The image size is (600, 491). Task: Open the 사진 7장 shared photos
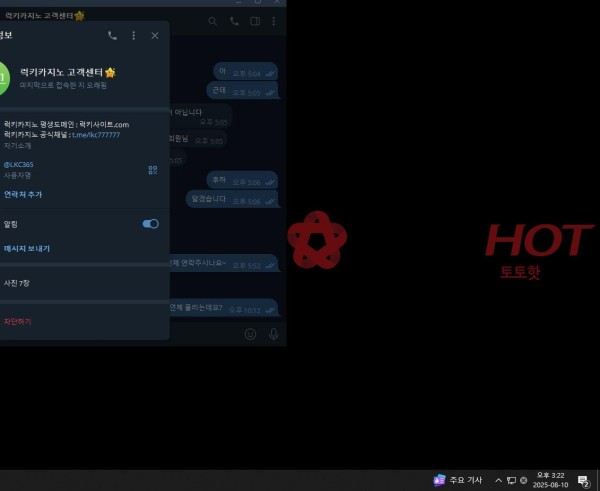[16, 283]
